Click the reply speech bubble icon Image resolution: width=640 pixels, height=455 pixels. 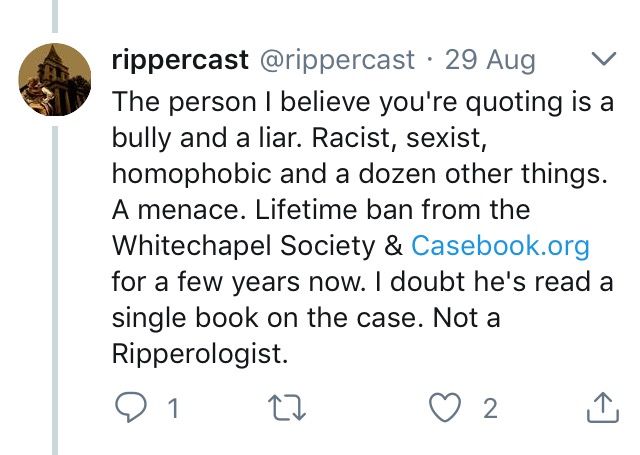[130, 408]
